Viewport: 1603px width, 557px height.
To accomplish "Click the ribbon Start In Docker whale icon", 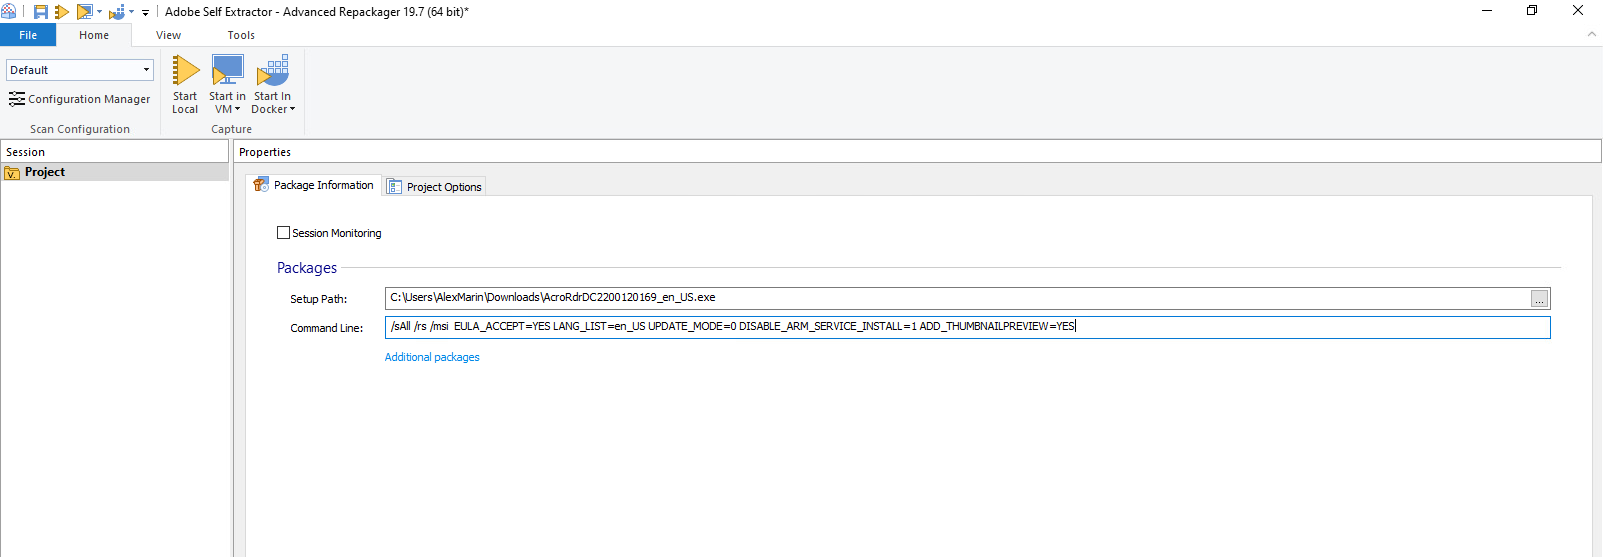I will (x=272, y=72).
